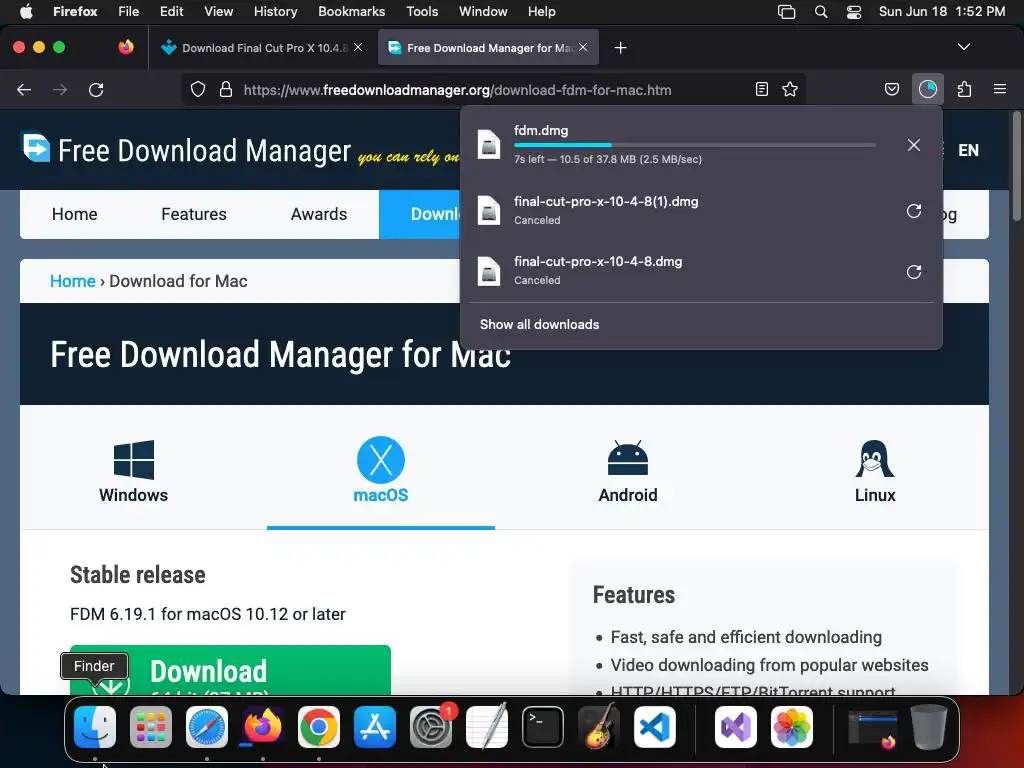The height and width of the screenshot is (768, 1024).
Task: Open the Apple menu
Action: (x=26, y=12)
